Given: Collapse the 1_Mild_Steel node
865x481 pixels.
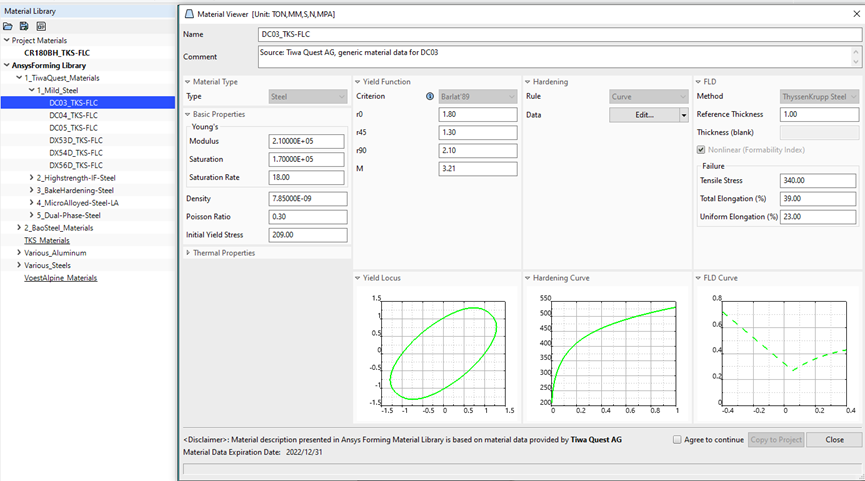Looking at the screenshot, I should click(x=31, y=90).
